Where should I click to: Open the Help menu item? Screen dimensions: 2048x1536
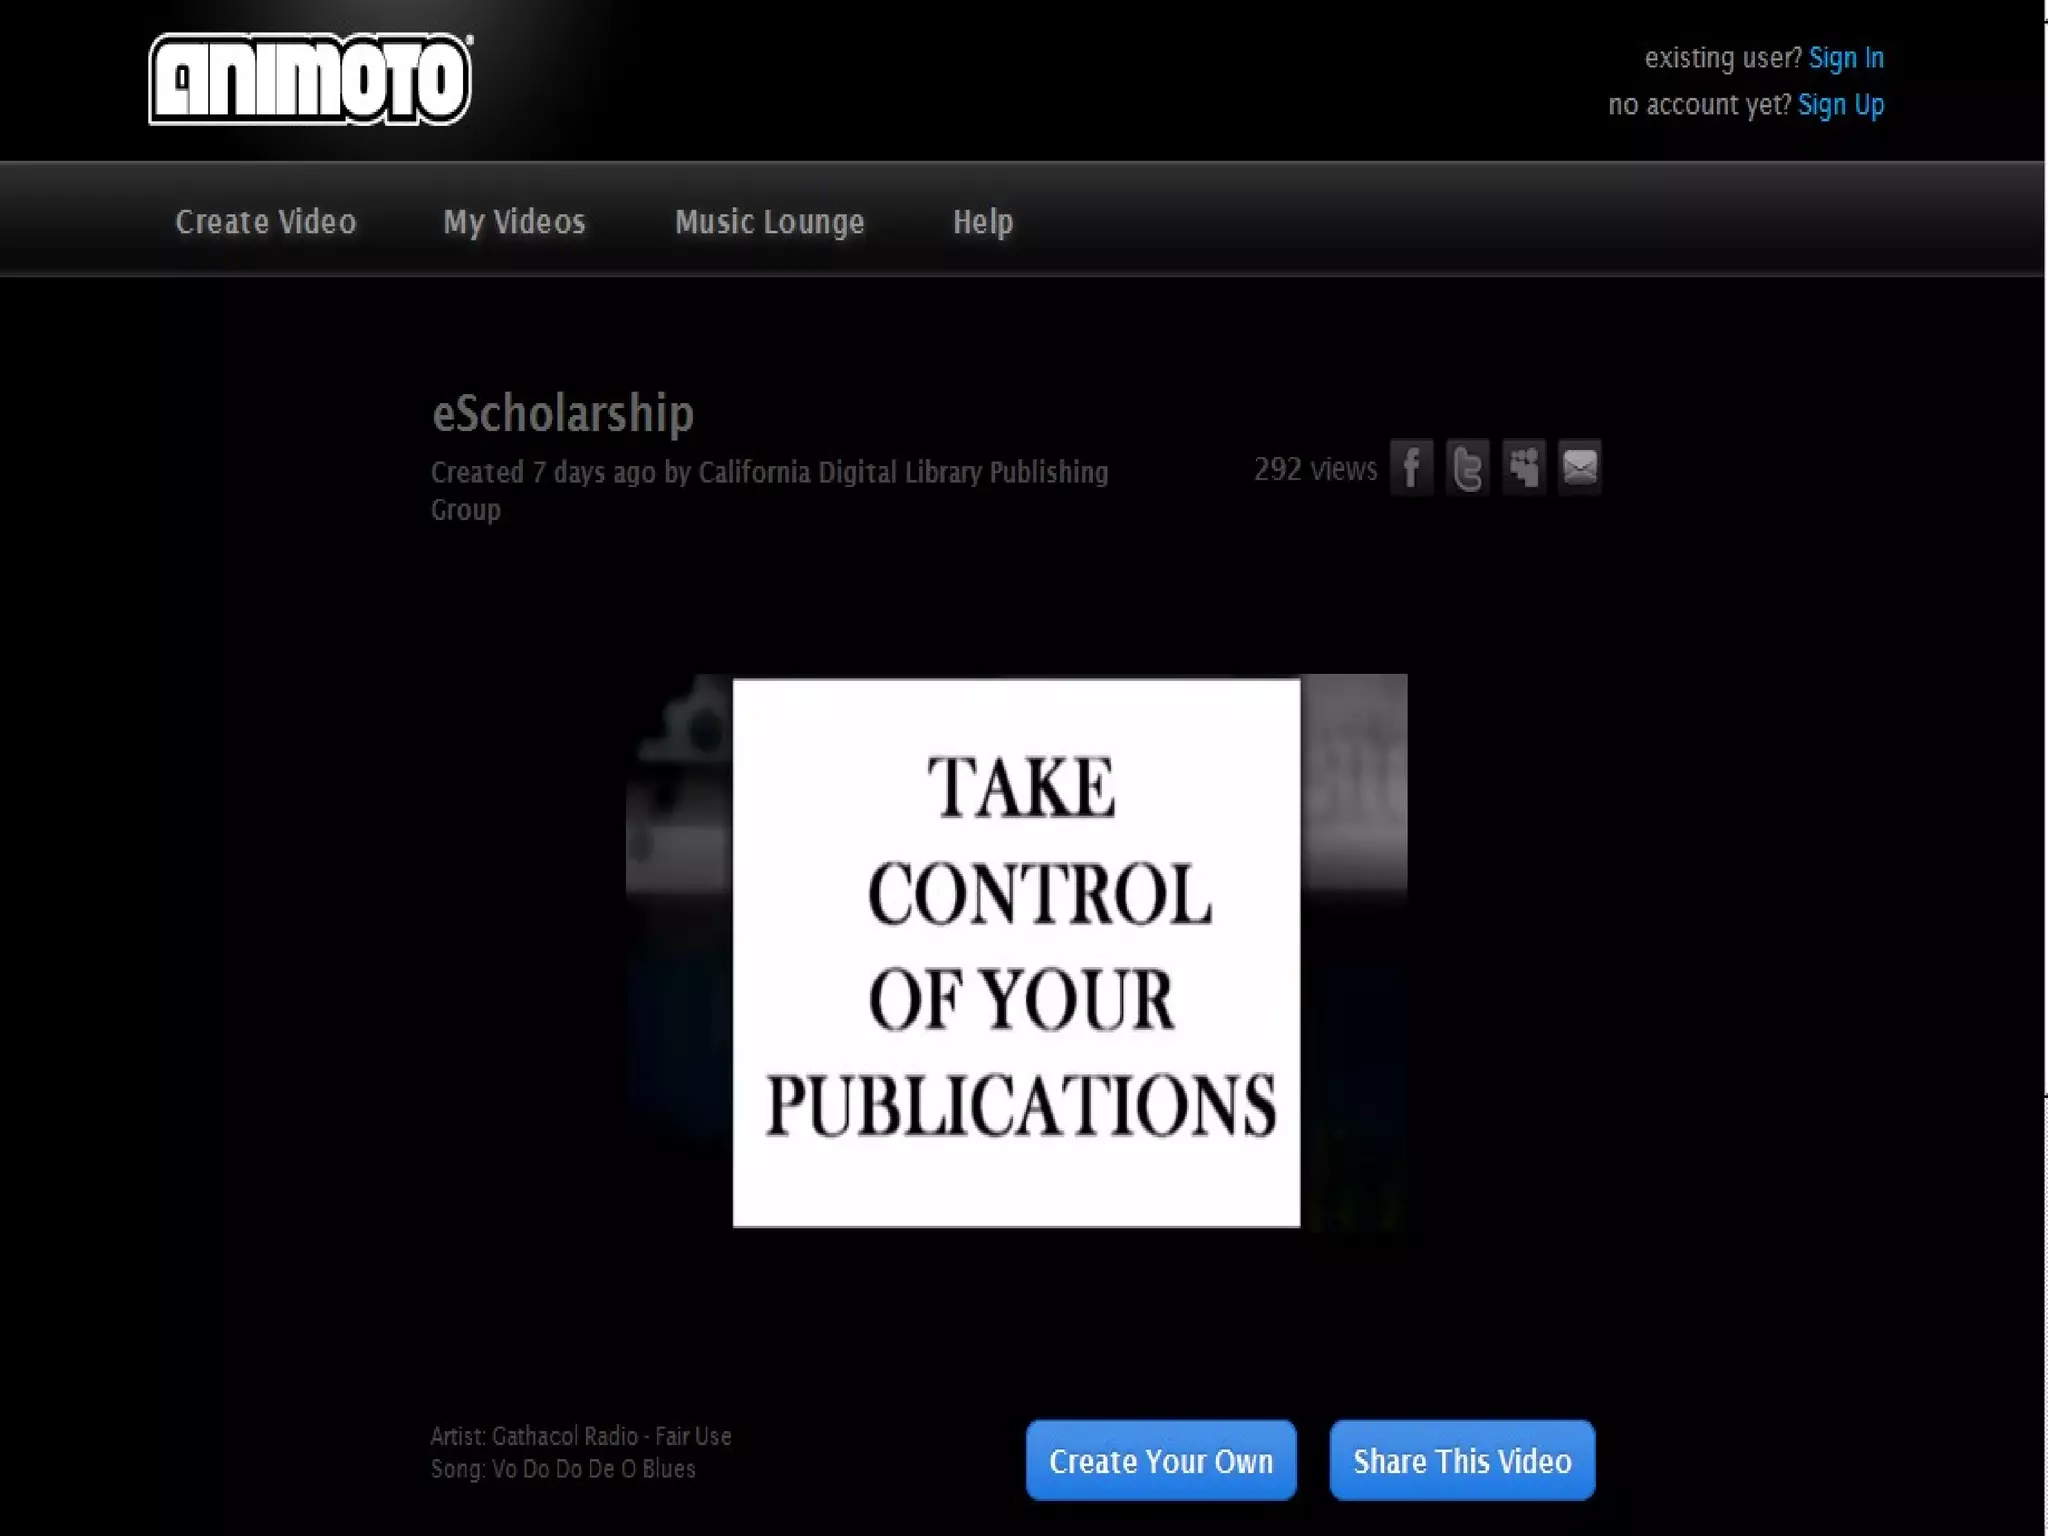tap(983, 222)
